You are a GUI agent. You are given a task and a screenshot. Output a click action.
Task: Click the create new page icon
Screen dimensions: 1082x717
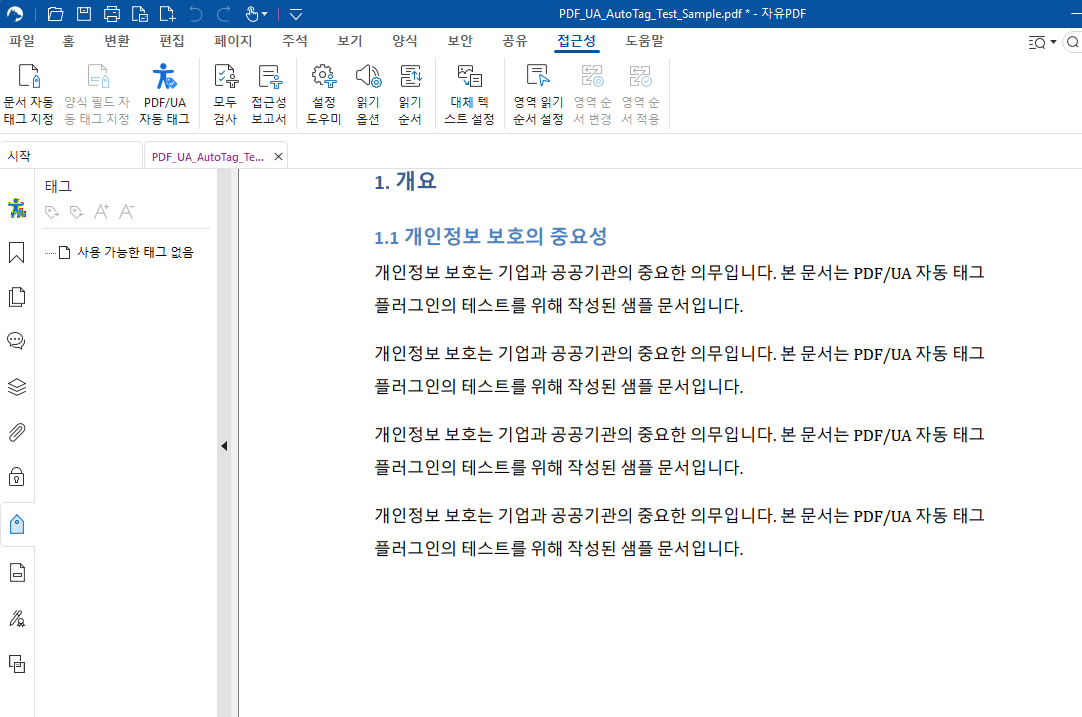[x=167, y=14]
